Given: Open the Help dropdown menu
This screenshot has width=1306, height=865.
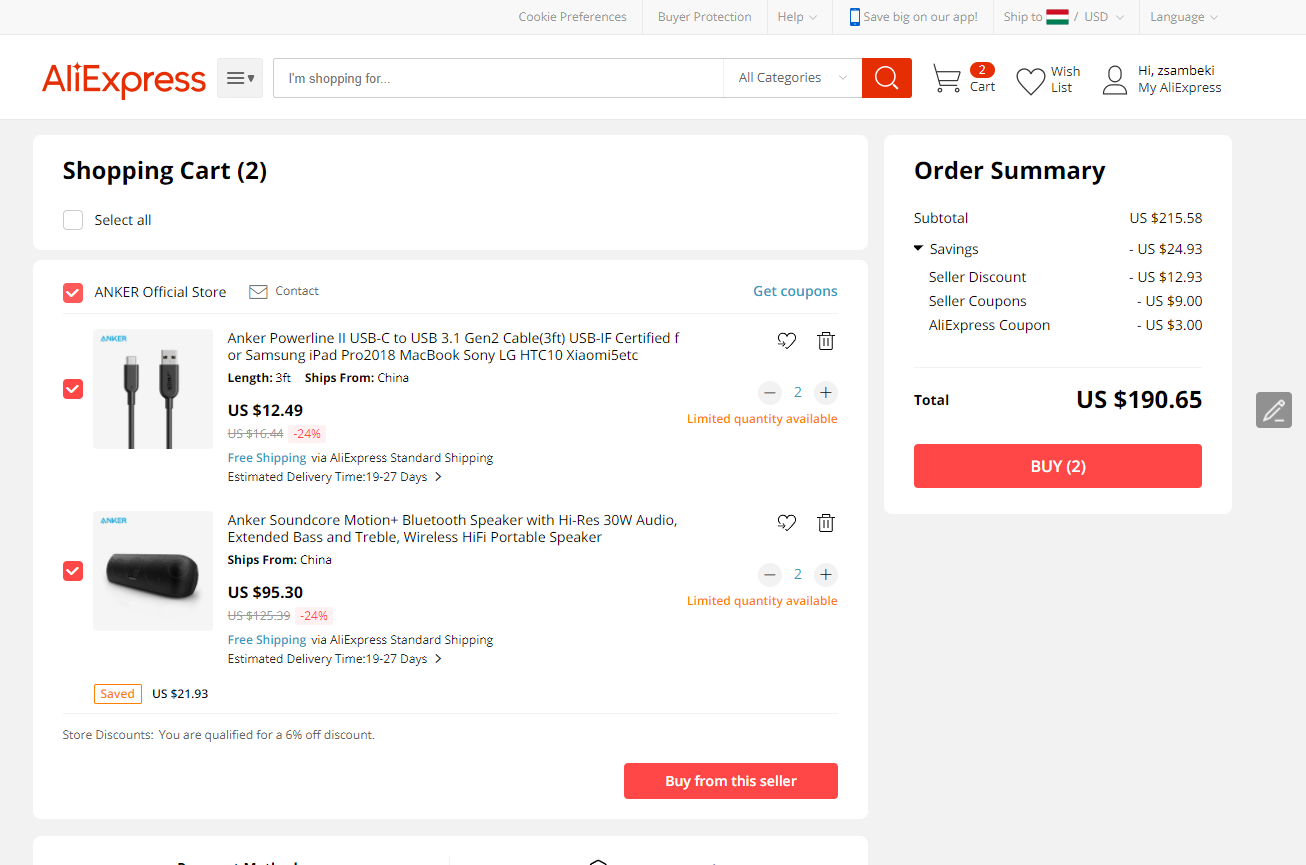Looking at the screenshot, I should click(x=797, y=17).
